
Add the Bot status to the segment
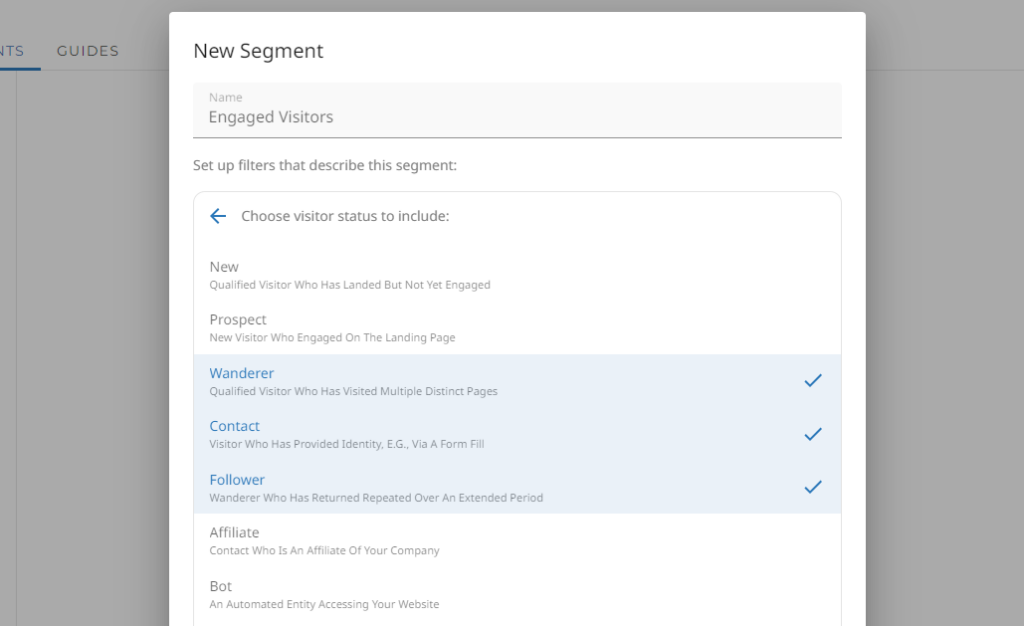pyautogui.click(x=220, y=586)
